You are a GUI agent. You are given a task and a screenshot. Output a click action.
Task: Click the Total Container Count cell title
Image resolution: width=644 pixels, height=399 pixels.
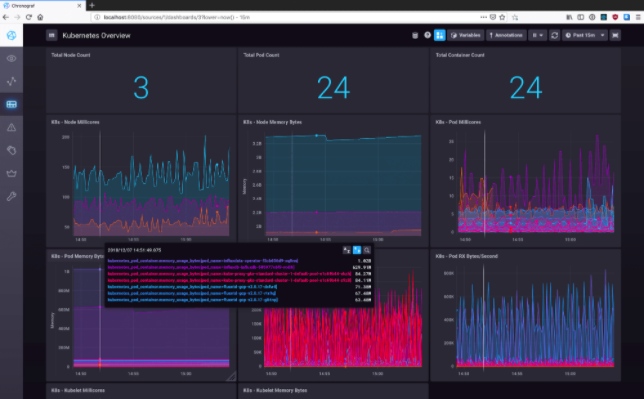(x=460, y=55)
